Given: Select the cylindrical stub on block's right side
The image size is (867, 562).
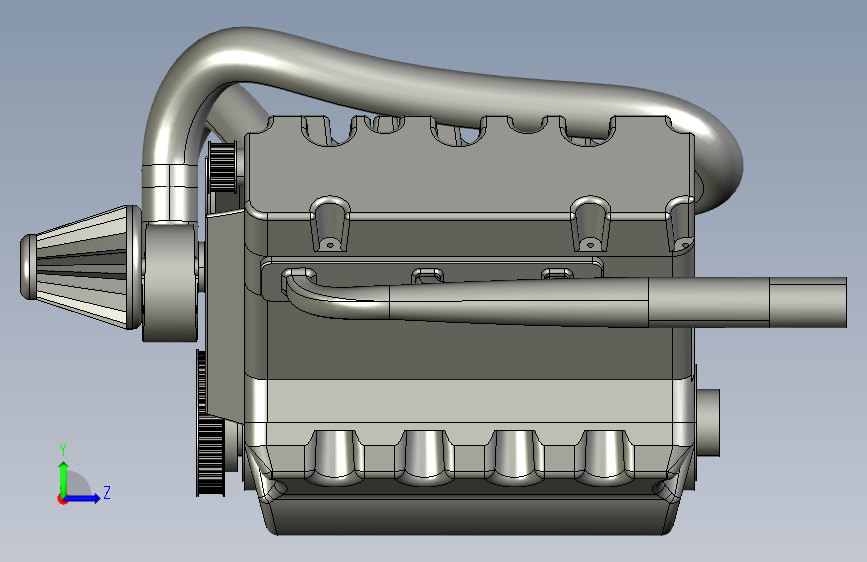Looking at the screenshot, I should (707, 422).
